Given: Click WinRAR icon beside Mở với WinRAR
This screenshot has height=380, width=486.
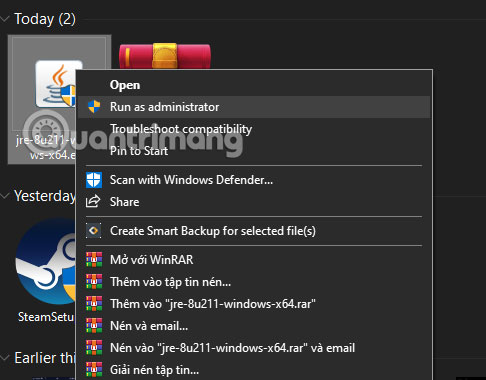Looking at the screenshot, I should (94, 260).
